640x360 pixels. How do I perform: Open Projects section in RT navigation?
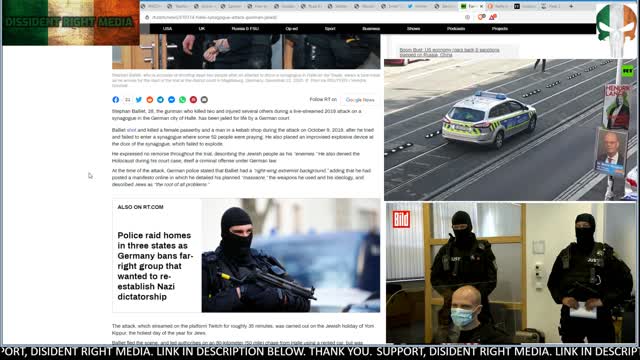[500, 29]
